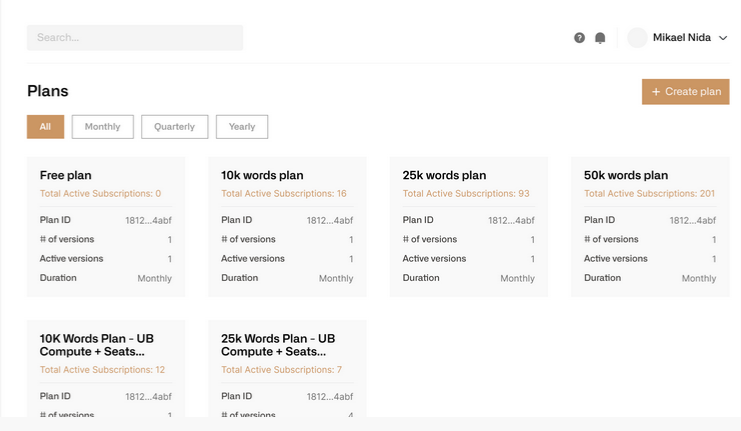
Task: Open the 10k words plan card title
Action: point(262,175)
